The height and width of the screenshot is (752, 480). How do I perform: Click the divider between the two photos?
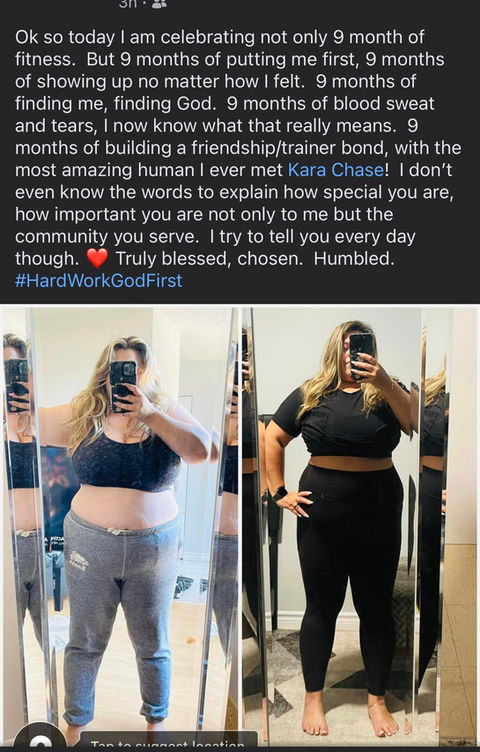pyautogui.click(x=240, y=526)
